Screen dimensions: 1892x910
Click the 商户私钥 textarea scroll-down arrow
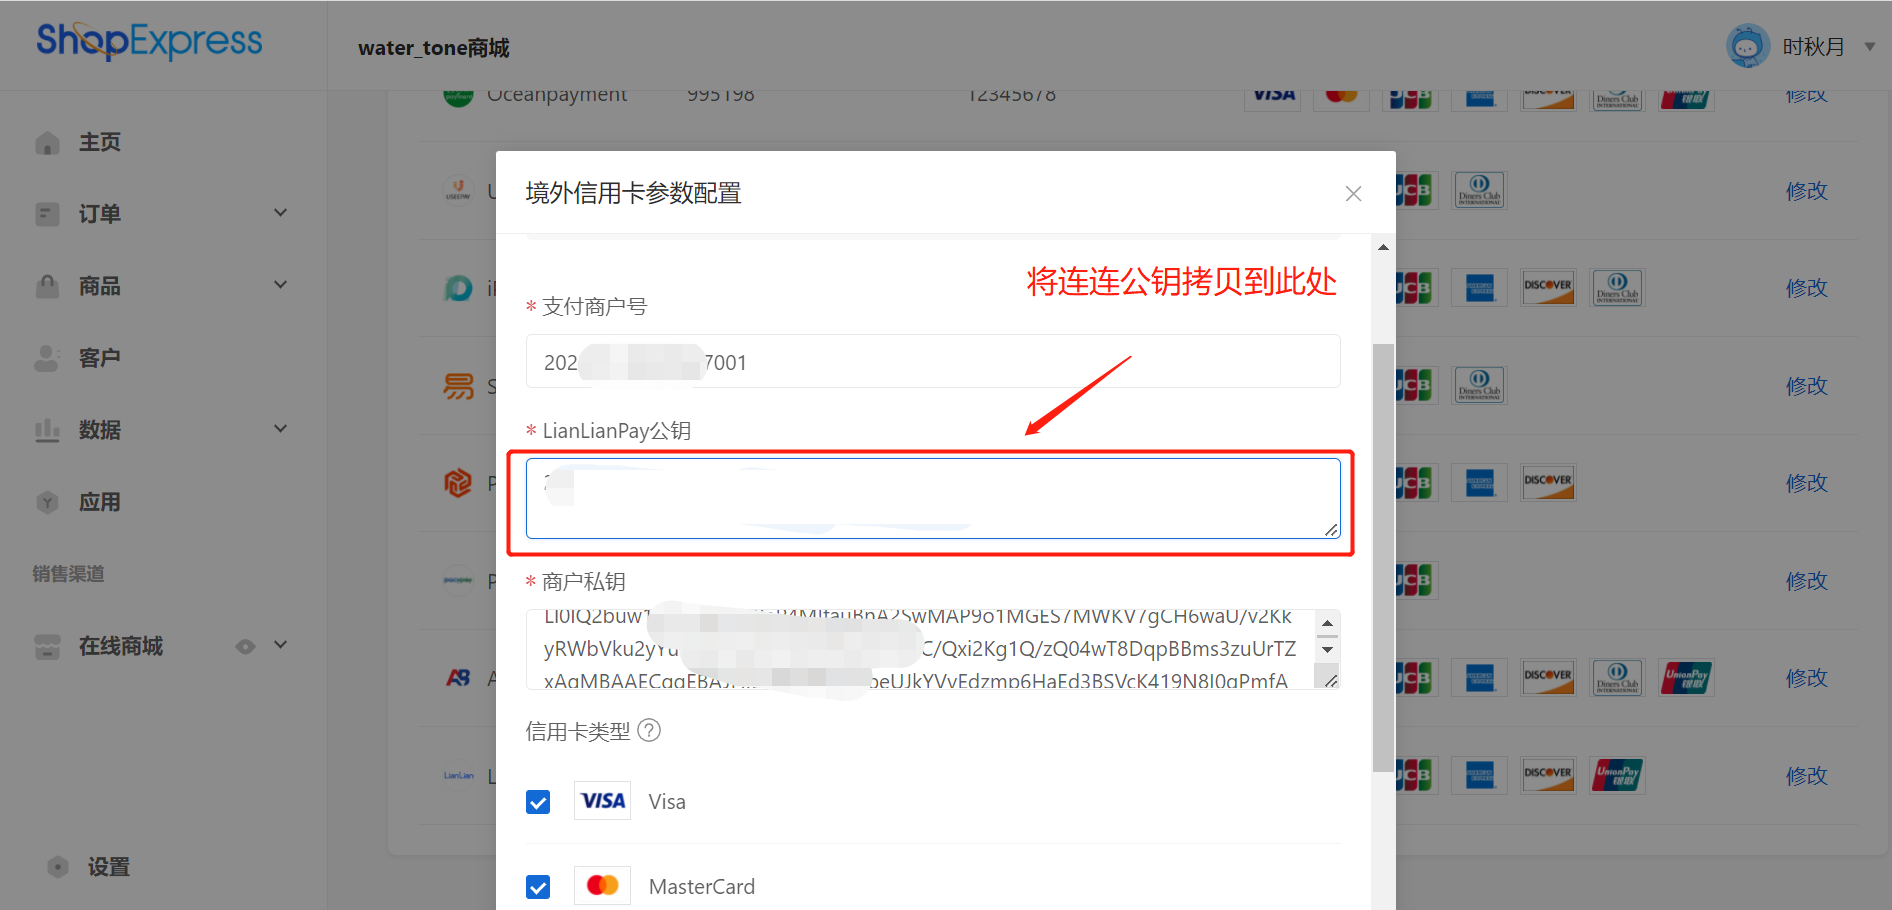click(x=1327, y=650)
